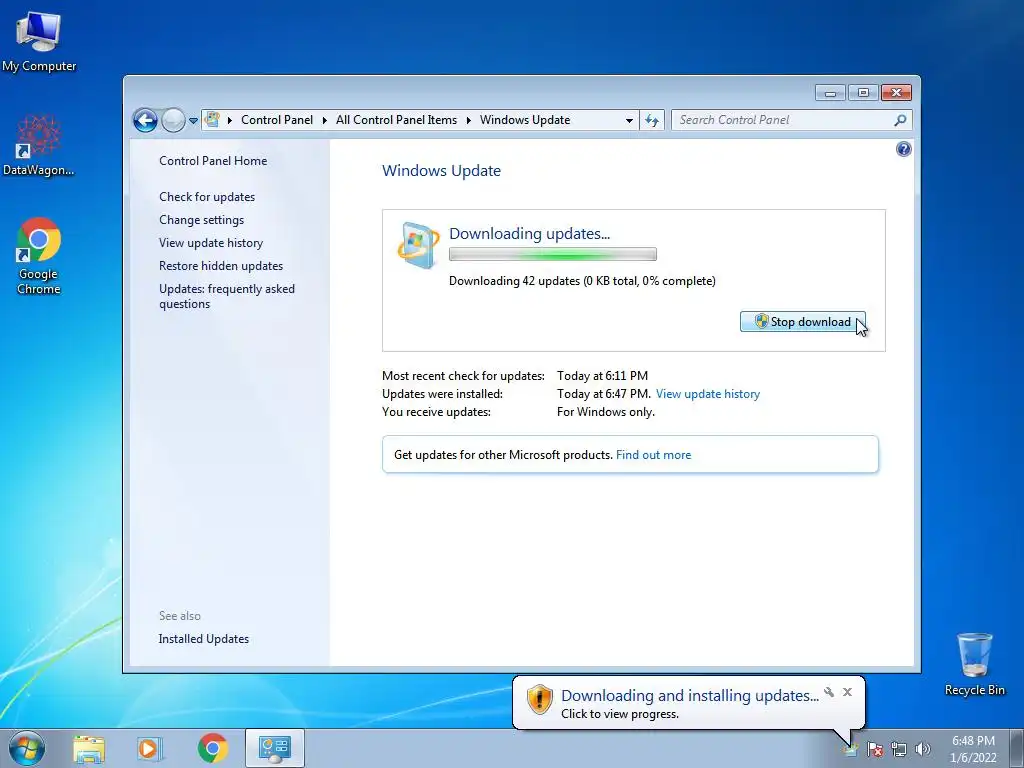Screen dimensions: 1024x768
Task: Click Show desktop strip at taskbar end
Action: (x=1017, y=748)
